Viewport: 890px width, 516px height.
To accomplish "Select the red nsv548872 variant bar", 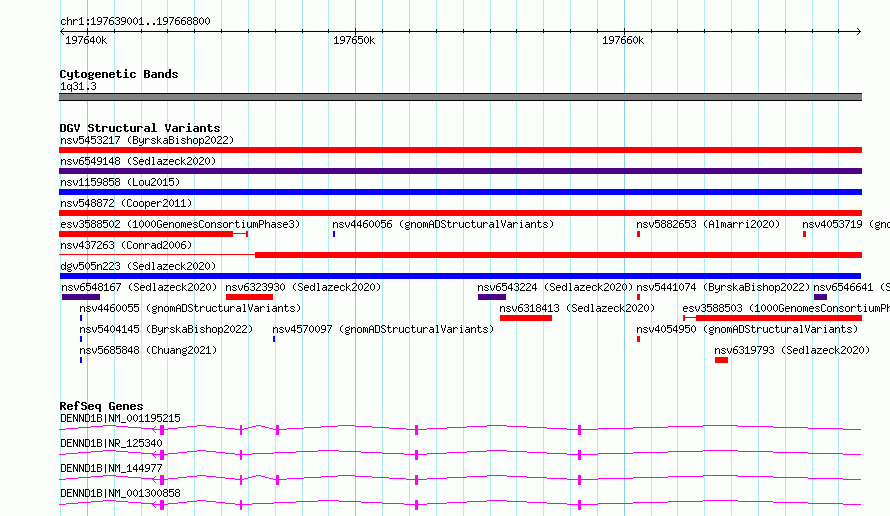I will [x=460, y=213].
